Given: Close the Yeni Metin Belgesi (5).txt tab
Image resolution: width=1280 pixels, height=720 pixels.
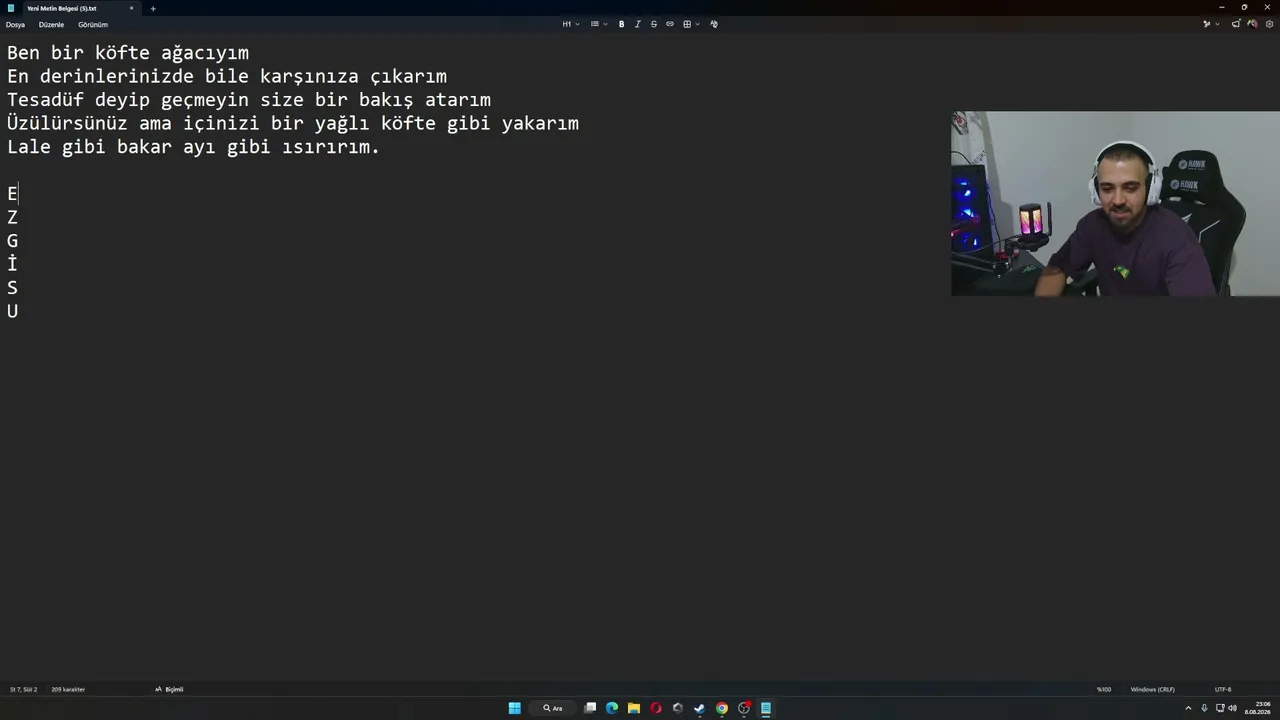Looking at the screenshot, I should click(x=131, y=8).
